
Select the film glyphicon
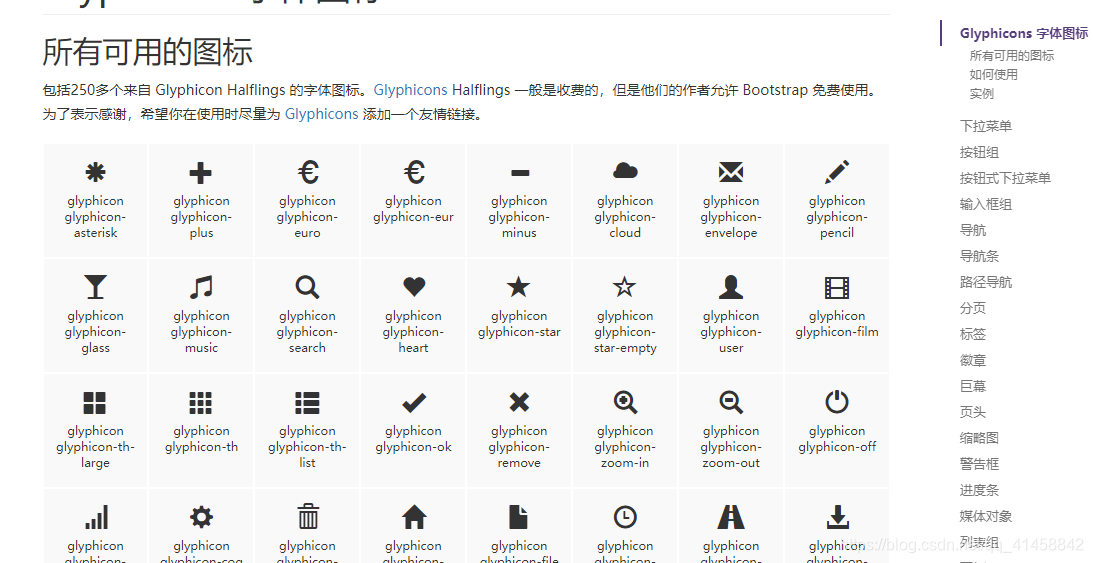(x=837, y=288)
